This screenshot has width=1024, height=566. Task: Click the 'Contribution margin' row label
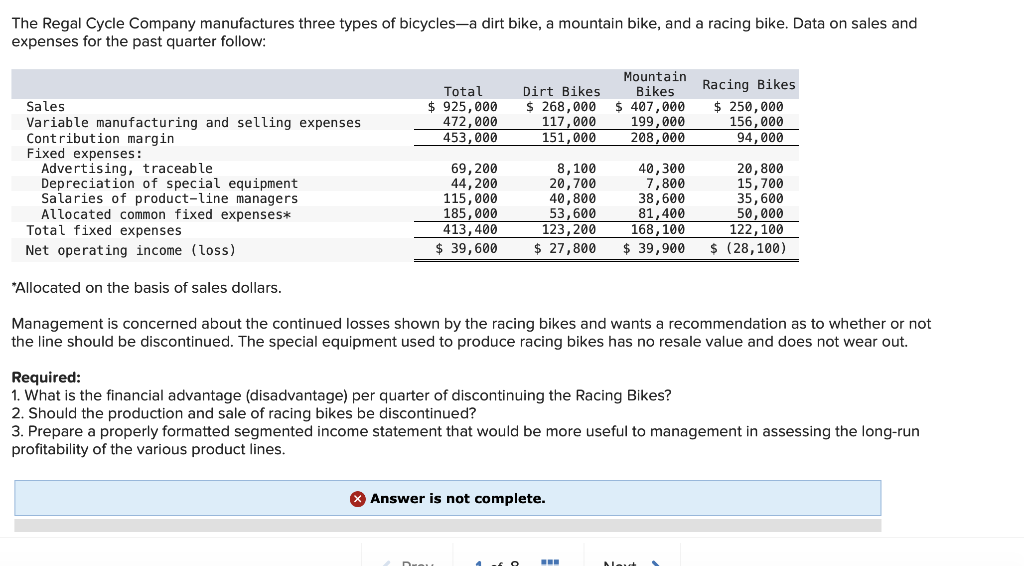click(x=100, y=138)
